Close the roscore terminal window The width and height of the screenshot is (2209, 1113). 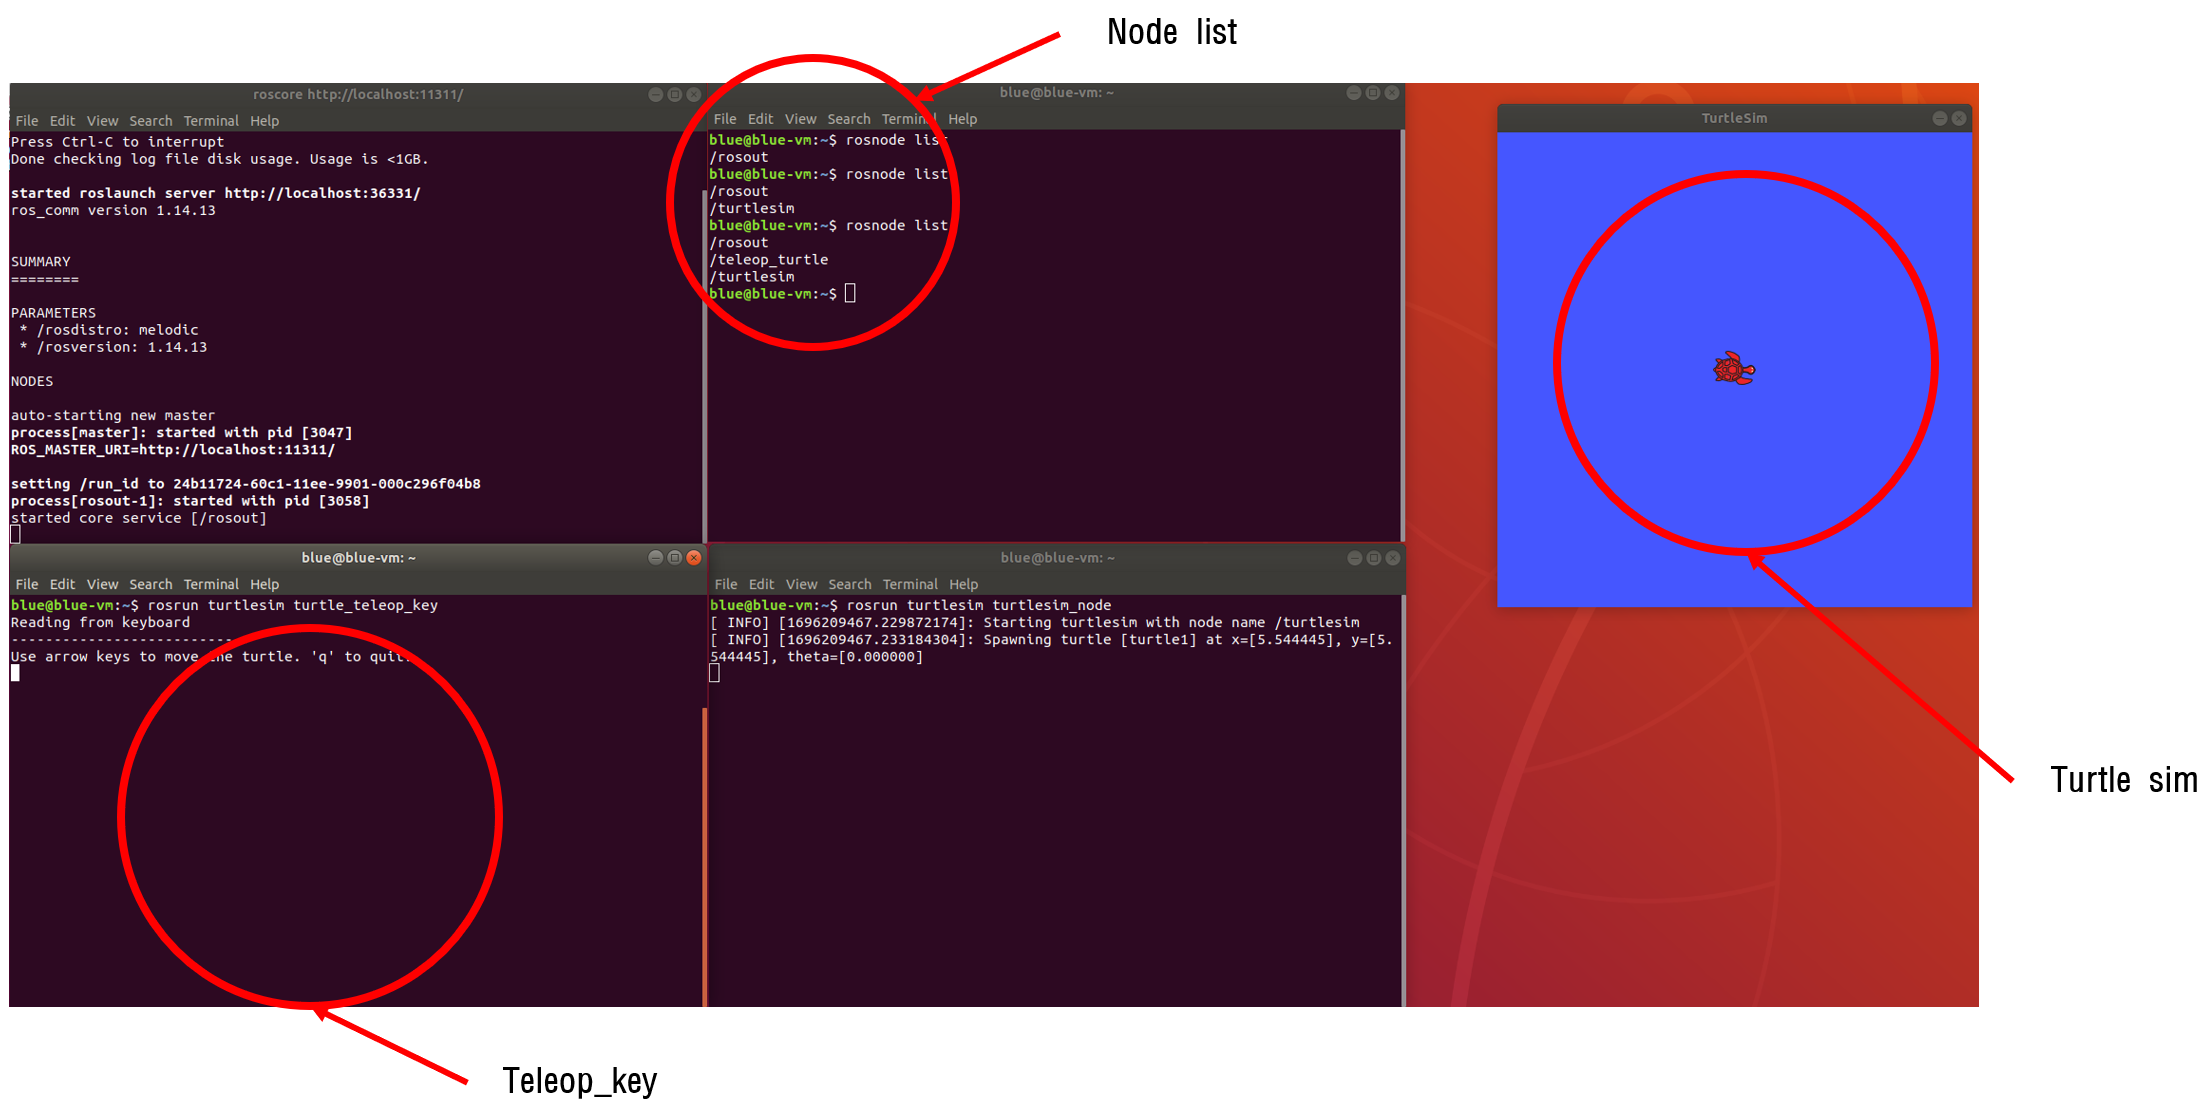coord(694,95)
